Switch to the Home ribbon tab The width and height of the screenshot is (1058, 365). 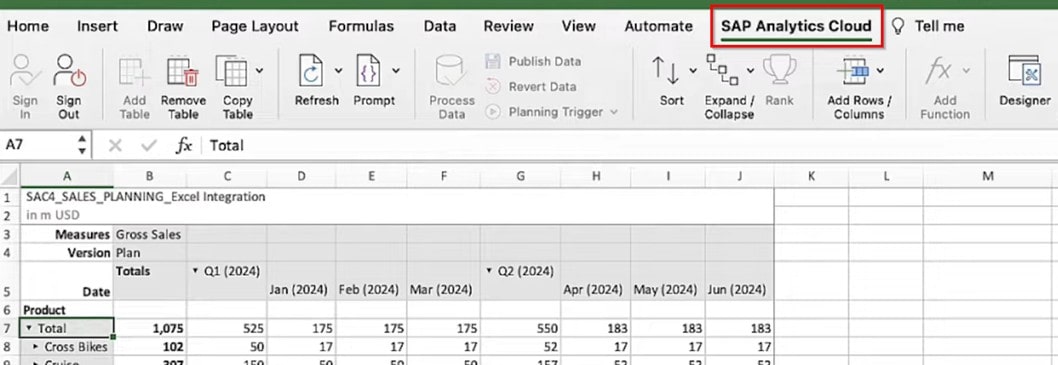(x=28, y=26)
